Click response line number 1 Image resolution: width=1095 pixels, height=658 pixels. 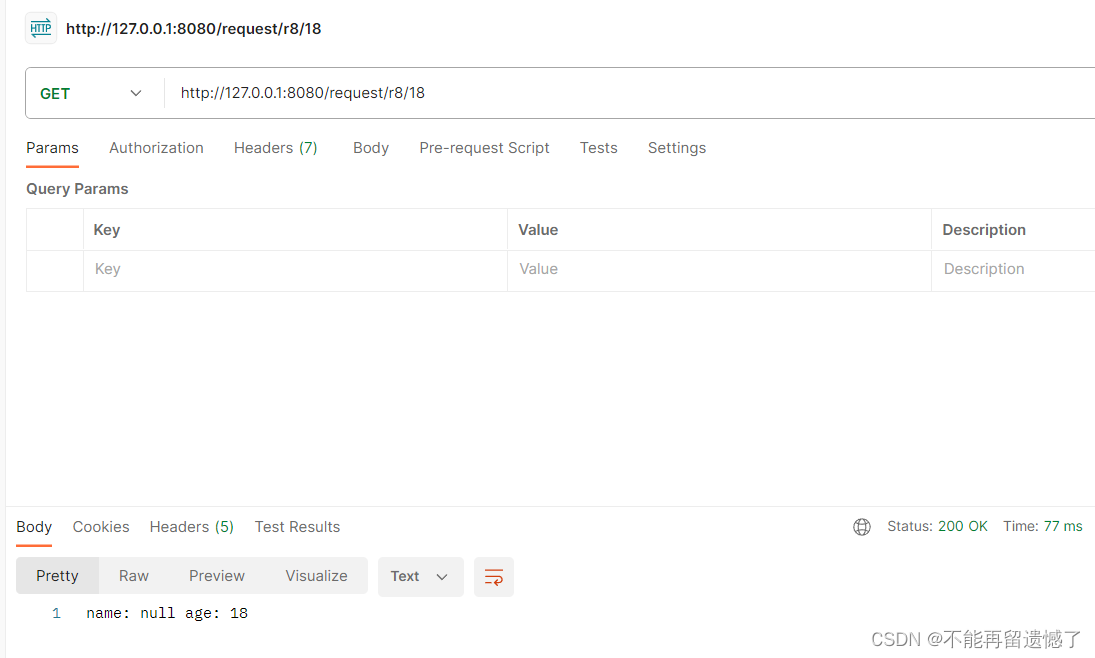pyautogui.click(x=56, y=613)
